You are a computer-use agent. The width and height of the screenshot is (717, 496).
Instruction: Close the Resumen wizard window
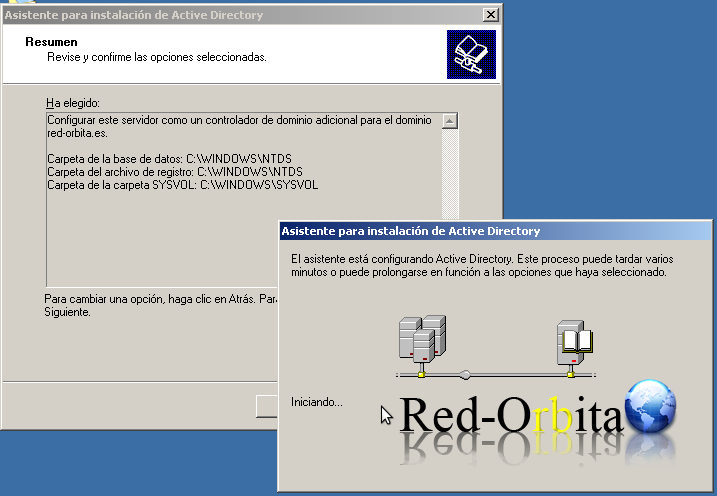490,15
